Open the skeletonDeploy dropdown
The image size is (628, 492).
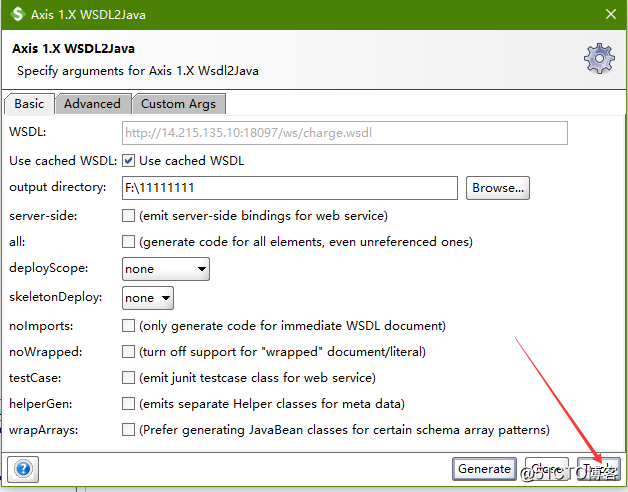(148, 298)
